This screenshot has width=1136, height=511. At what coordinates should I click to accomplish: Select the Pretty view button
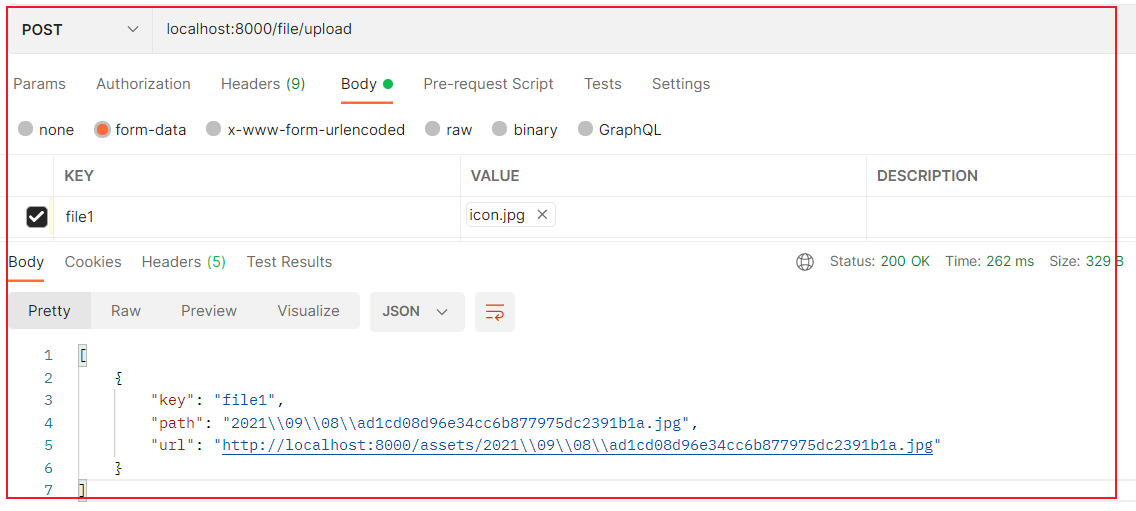(49, 311)
